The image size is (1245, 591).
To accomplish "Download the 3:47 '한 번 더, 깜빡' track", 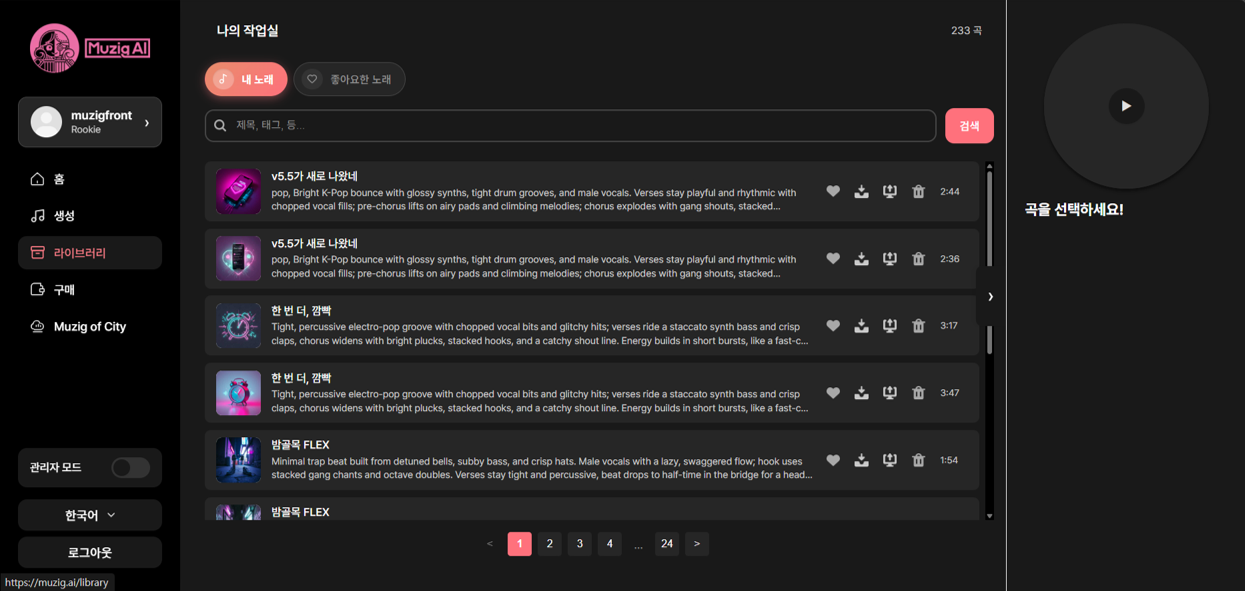I will click(861, 393).
